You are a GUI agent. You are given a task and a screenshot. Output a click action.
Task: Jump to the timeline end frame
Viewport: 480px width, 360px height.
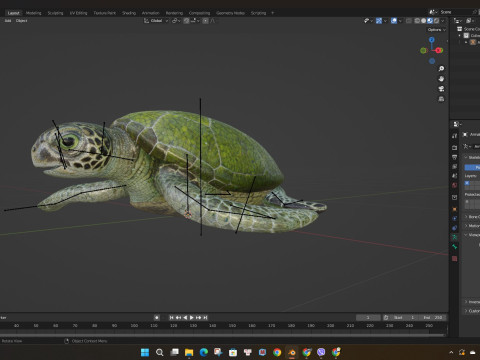tap(205, 317)
